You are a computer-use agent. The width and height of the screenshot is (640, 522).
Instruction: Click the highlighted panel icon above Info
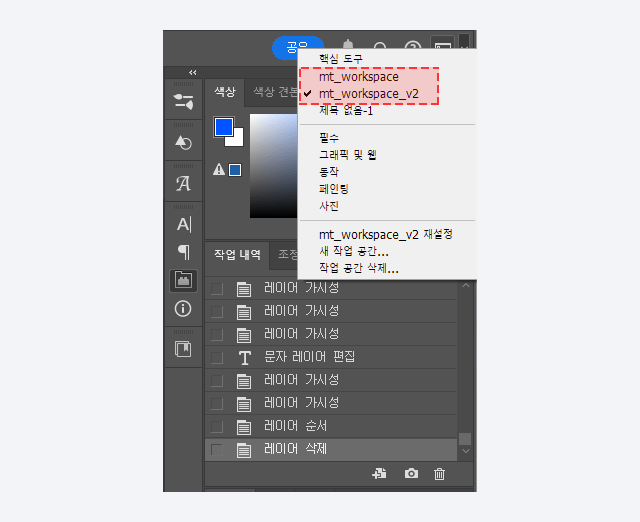(x=183, y=280)
